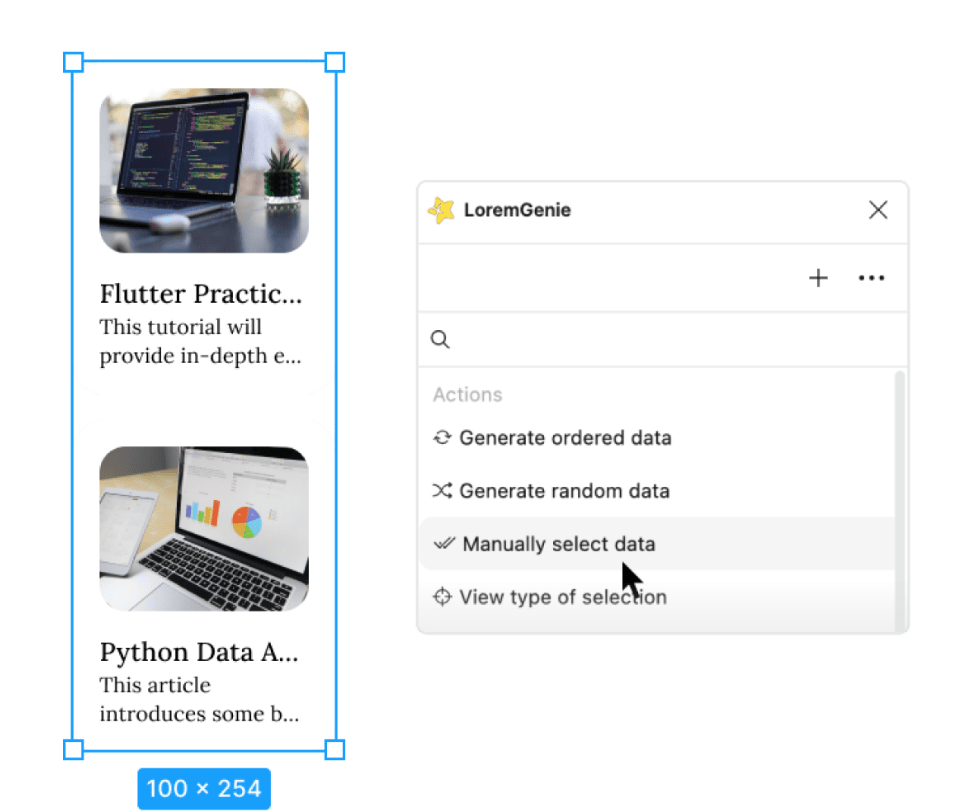
Task: Click the top-left selection resize handle
Action: [73, 62]
